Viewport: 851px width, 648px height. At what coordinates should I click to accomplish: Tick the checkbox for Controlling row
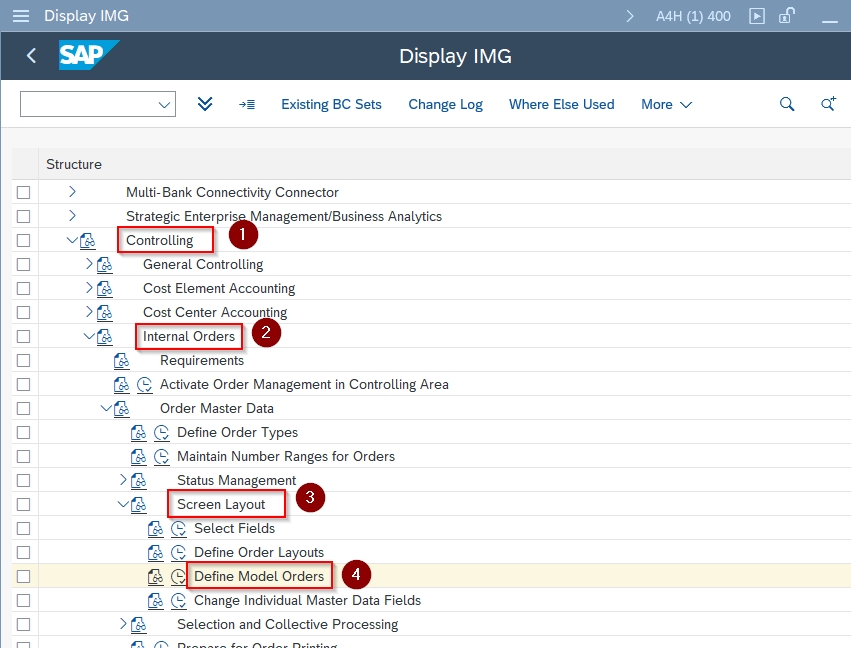click(x=23, y=240)
